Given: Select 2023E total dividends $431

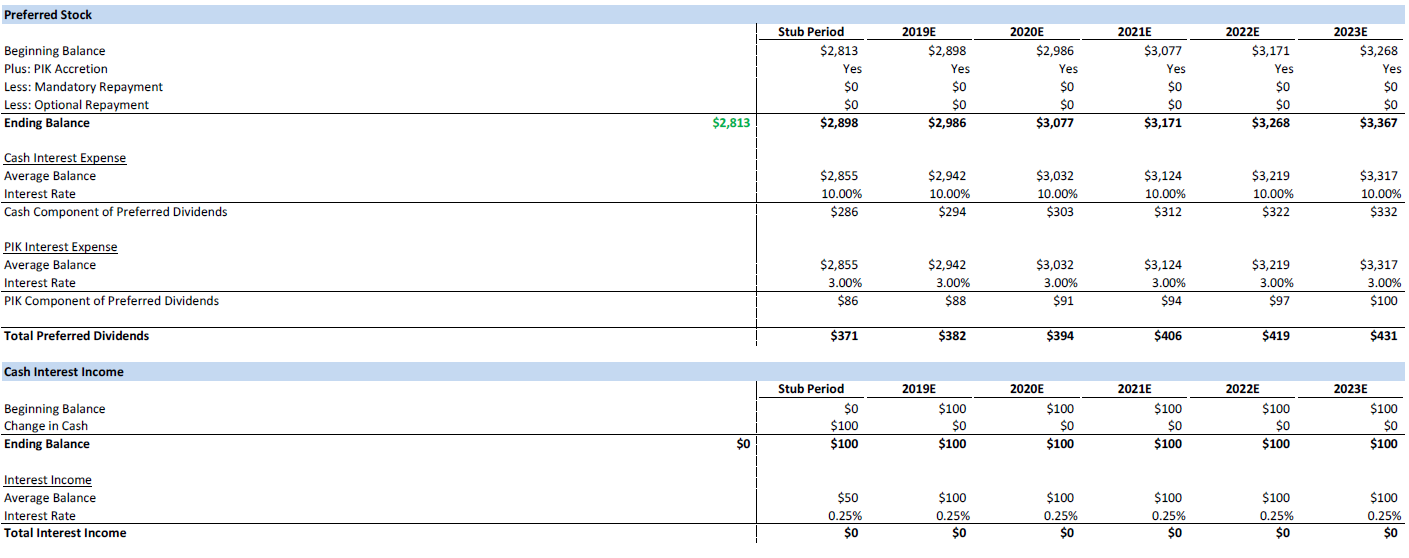Looking at the screenshot, I should (1385, 336).
